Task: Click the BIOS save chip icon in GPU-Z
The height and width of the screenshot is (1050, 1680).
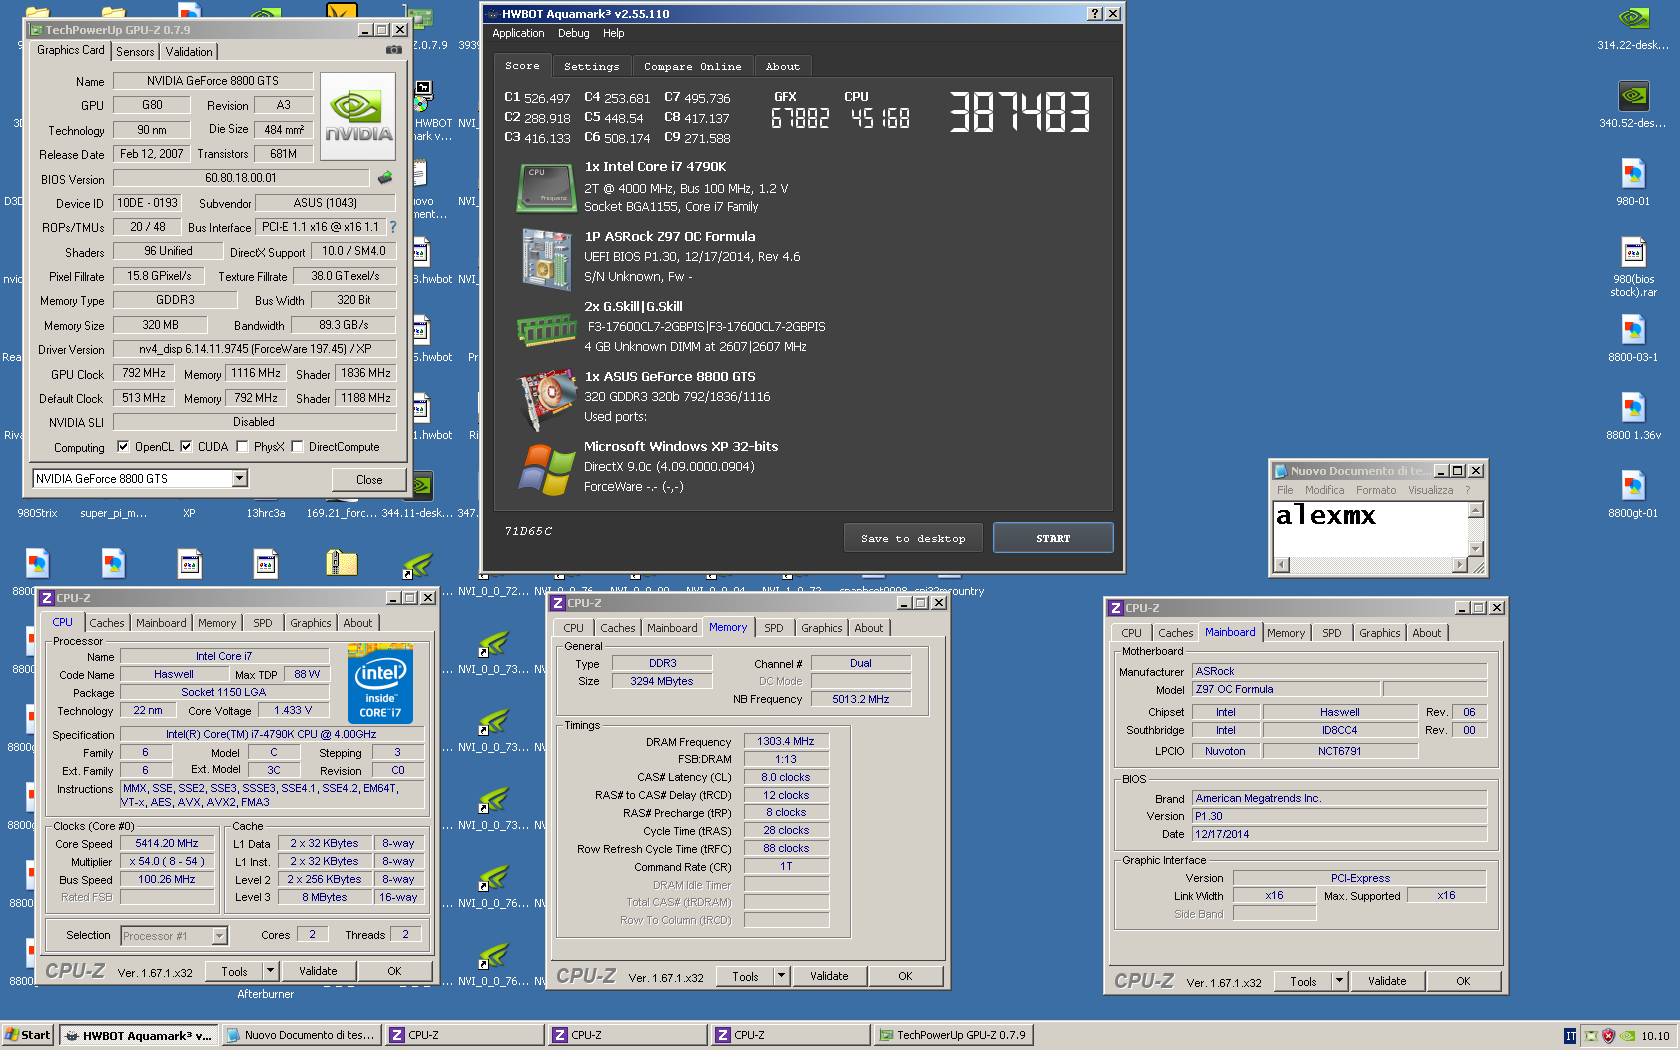Action: 385,178
